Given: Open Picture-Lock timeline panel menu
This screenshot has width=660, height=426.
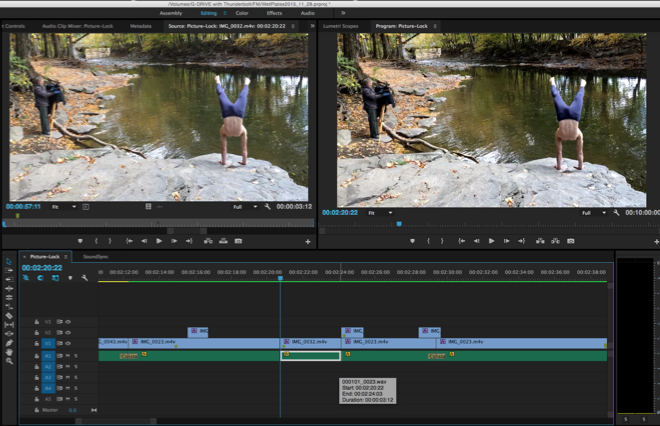Looking at the screenshot, I should [66, 257].
